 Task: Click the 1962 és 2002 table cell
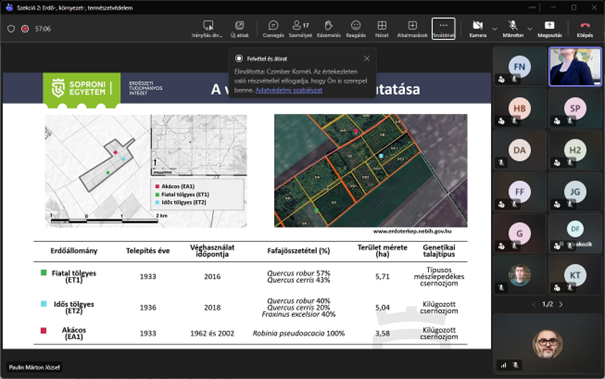(x=212, y=333)
